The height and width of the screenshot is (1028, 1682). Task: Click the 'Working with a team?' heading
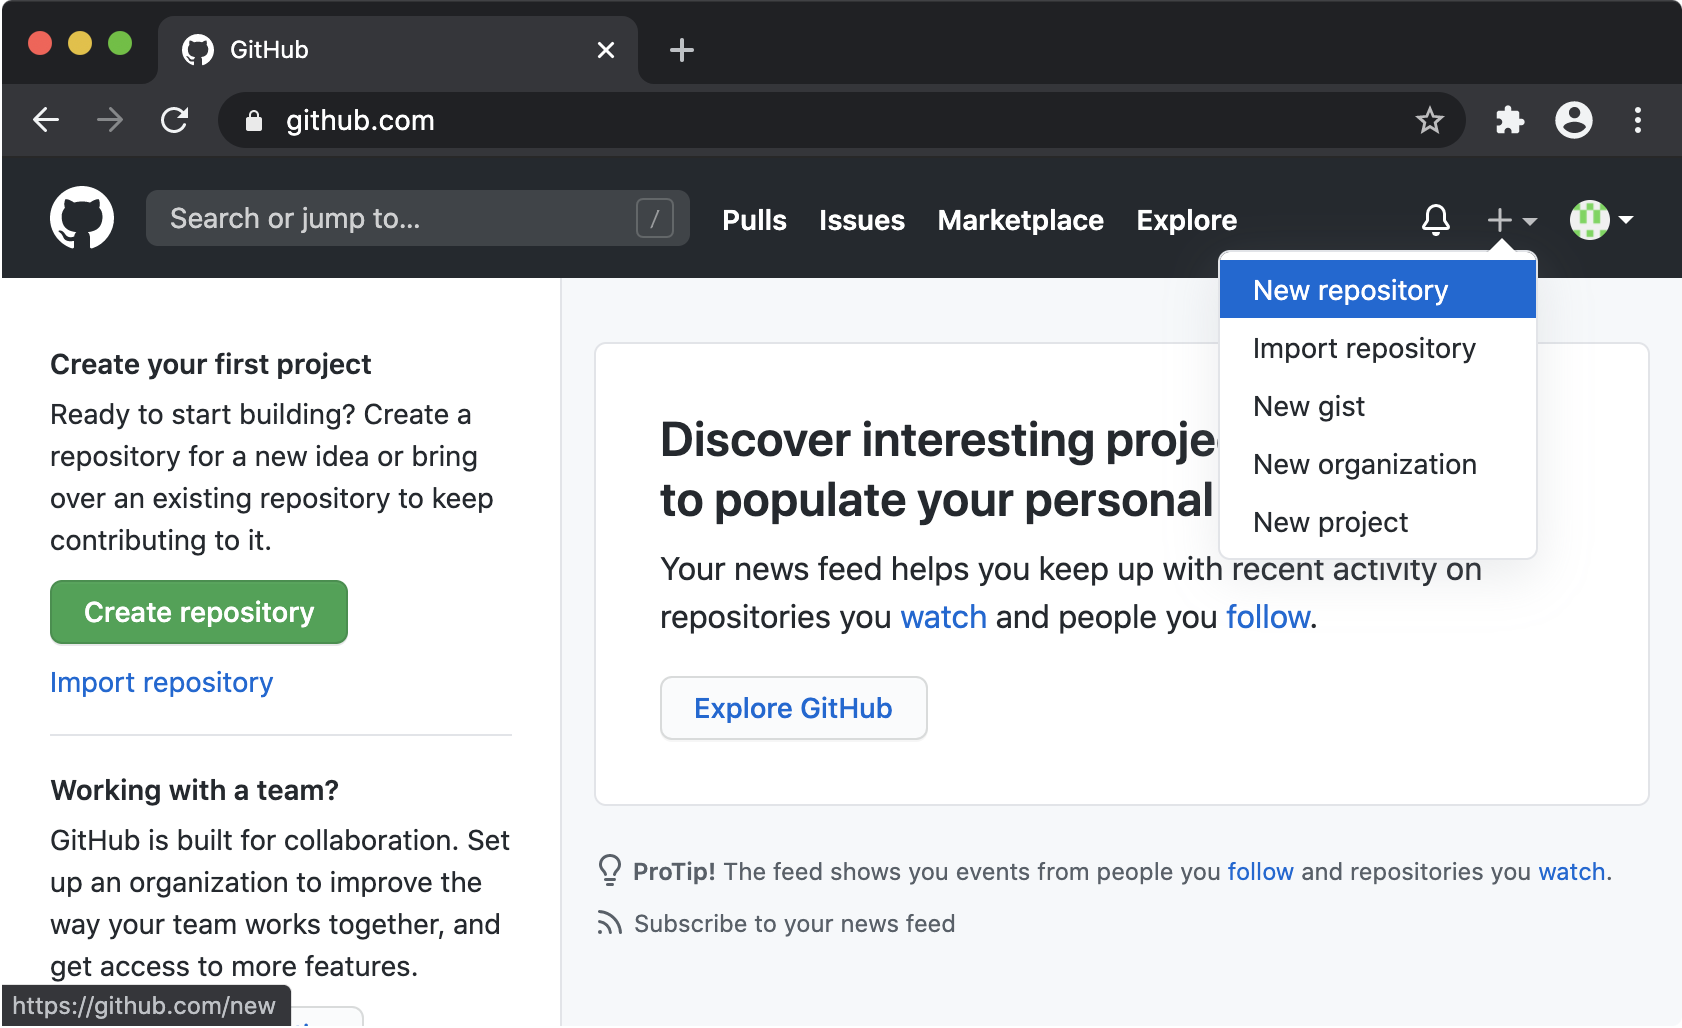[195, 790]
